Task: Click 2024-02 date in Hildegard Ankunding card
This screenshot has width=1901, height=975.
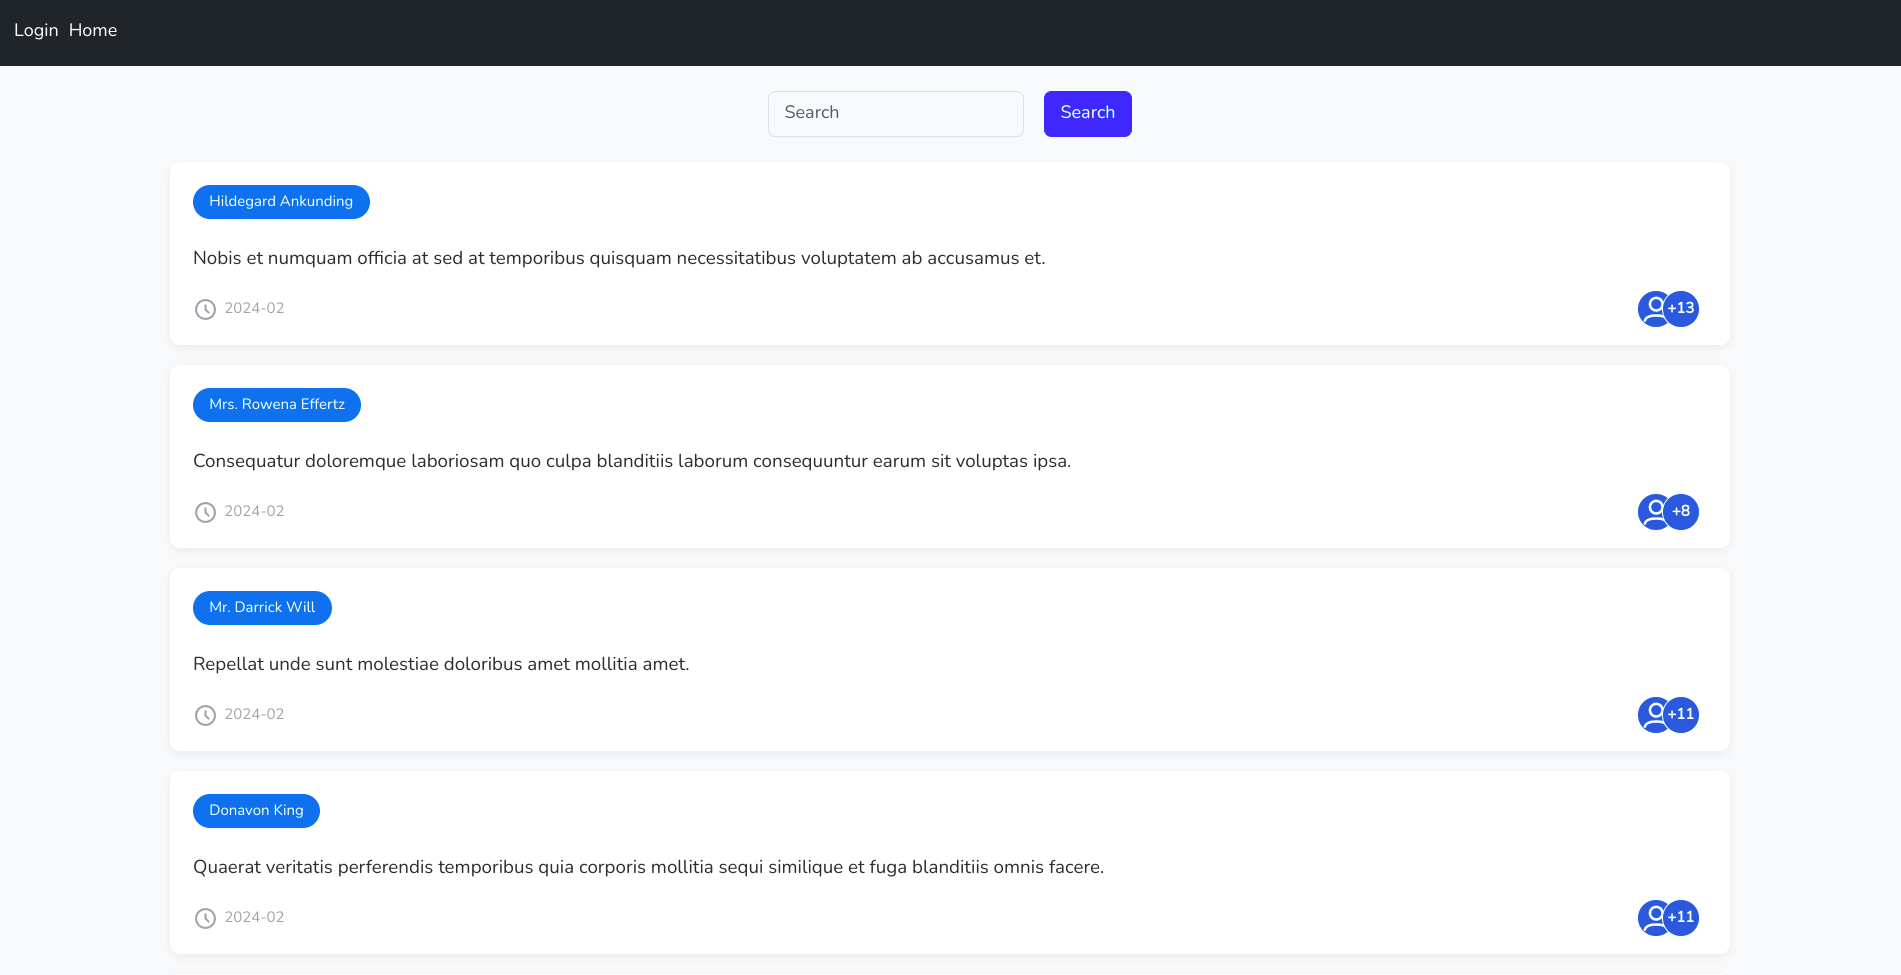Action: (254, 308)
